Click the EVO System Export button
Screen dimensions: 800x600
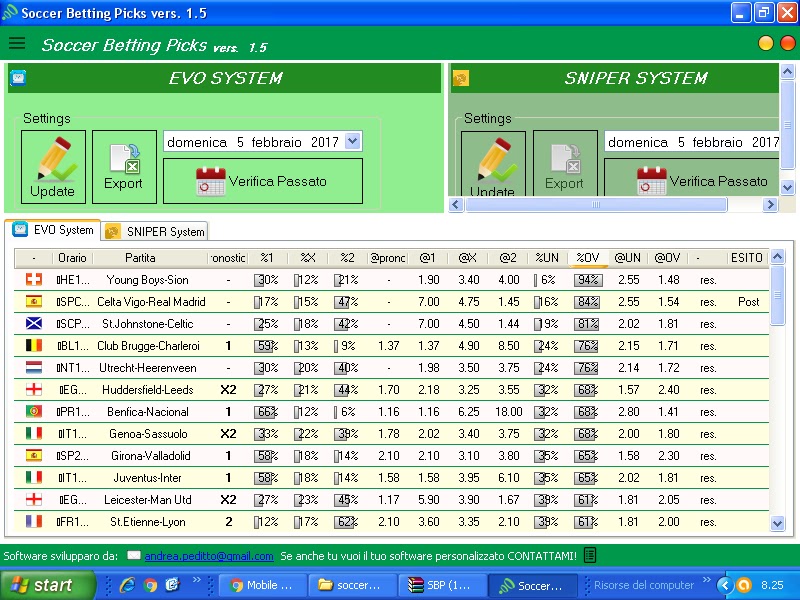(x=124, y=167)
